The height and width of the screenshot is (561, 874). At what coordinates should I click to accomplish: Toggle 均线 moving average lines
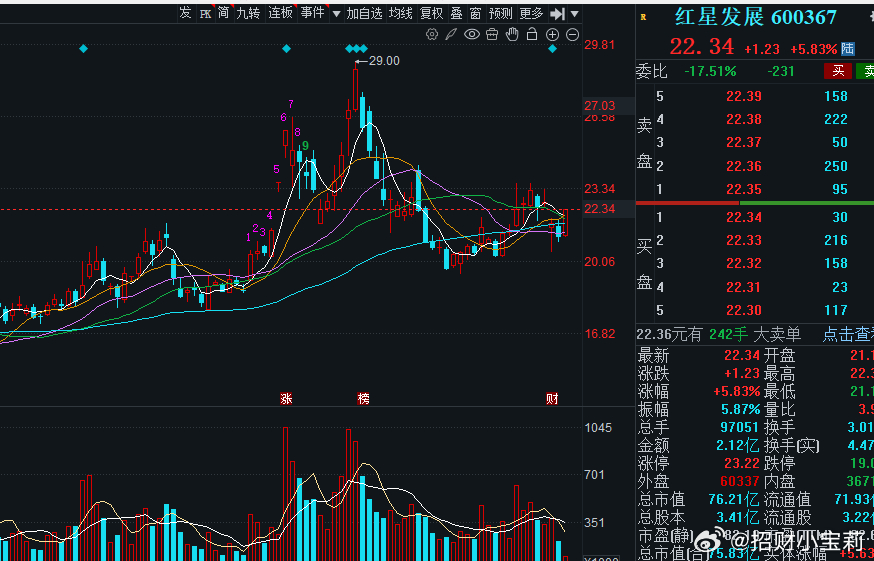tap(401, 13)
